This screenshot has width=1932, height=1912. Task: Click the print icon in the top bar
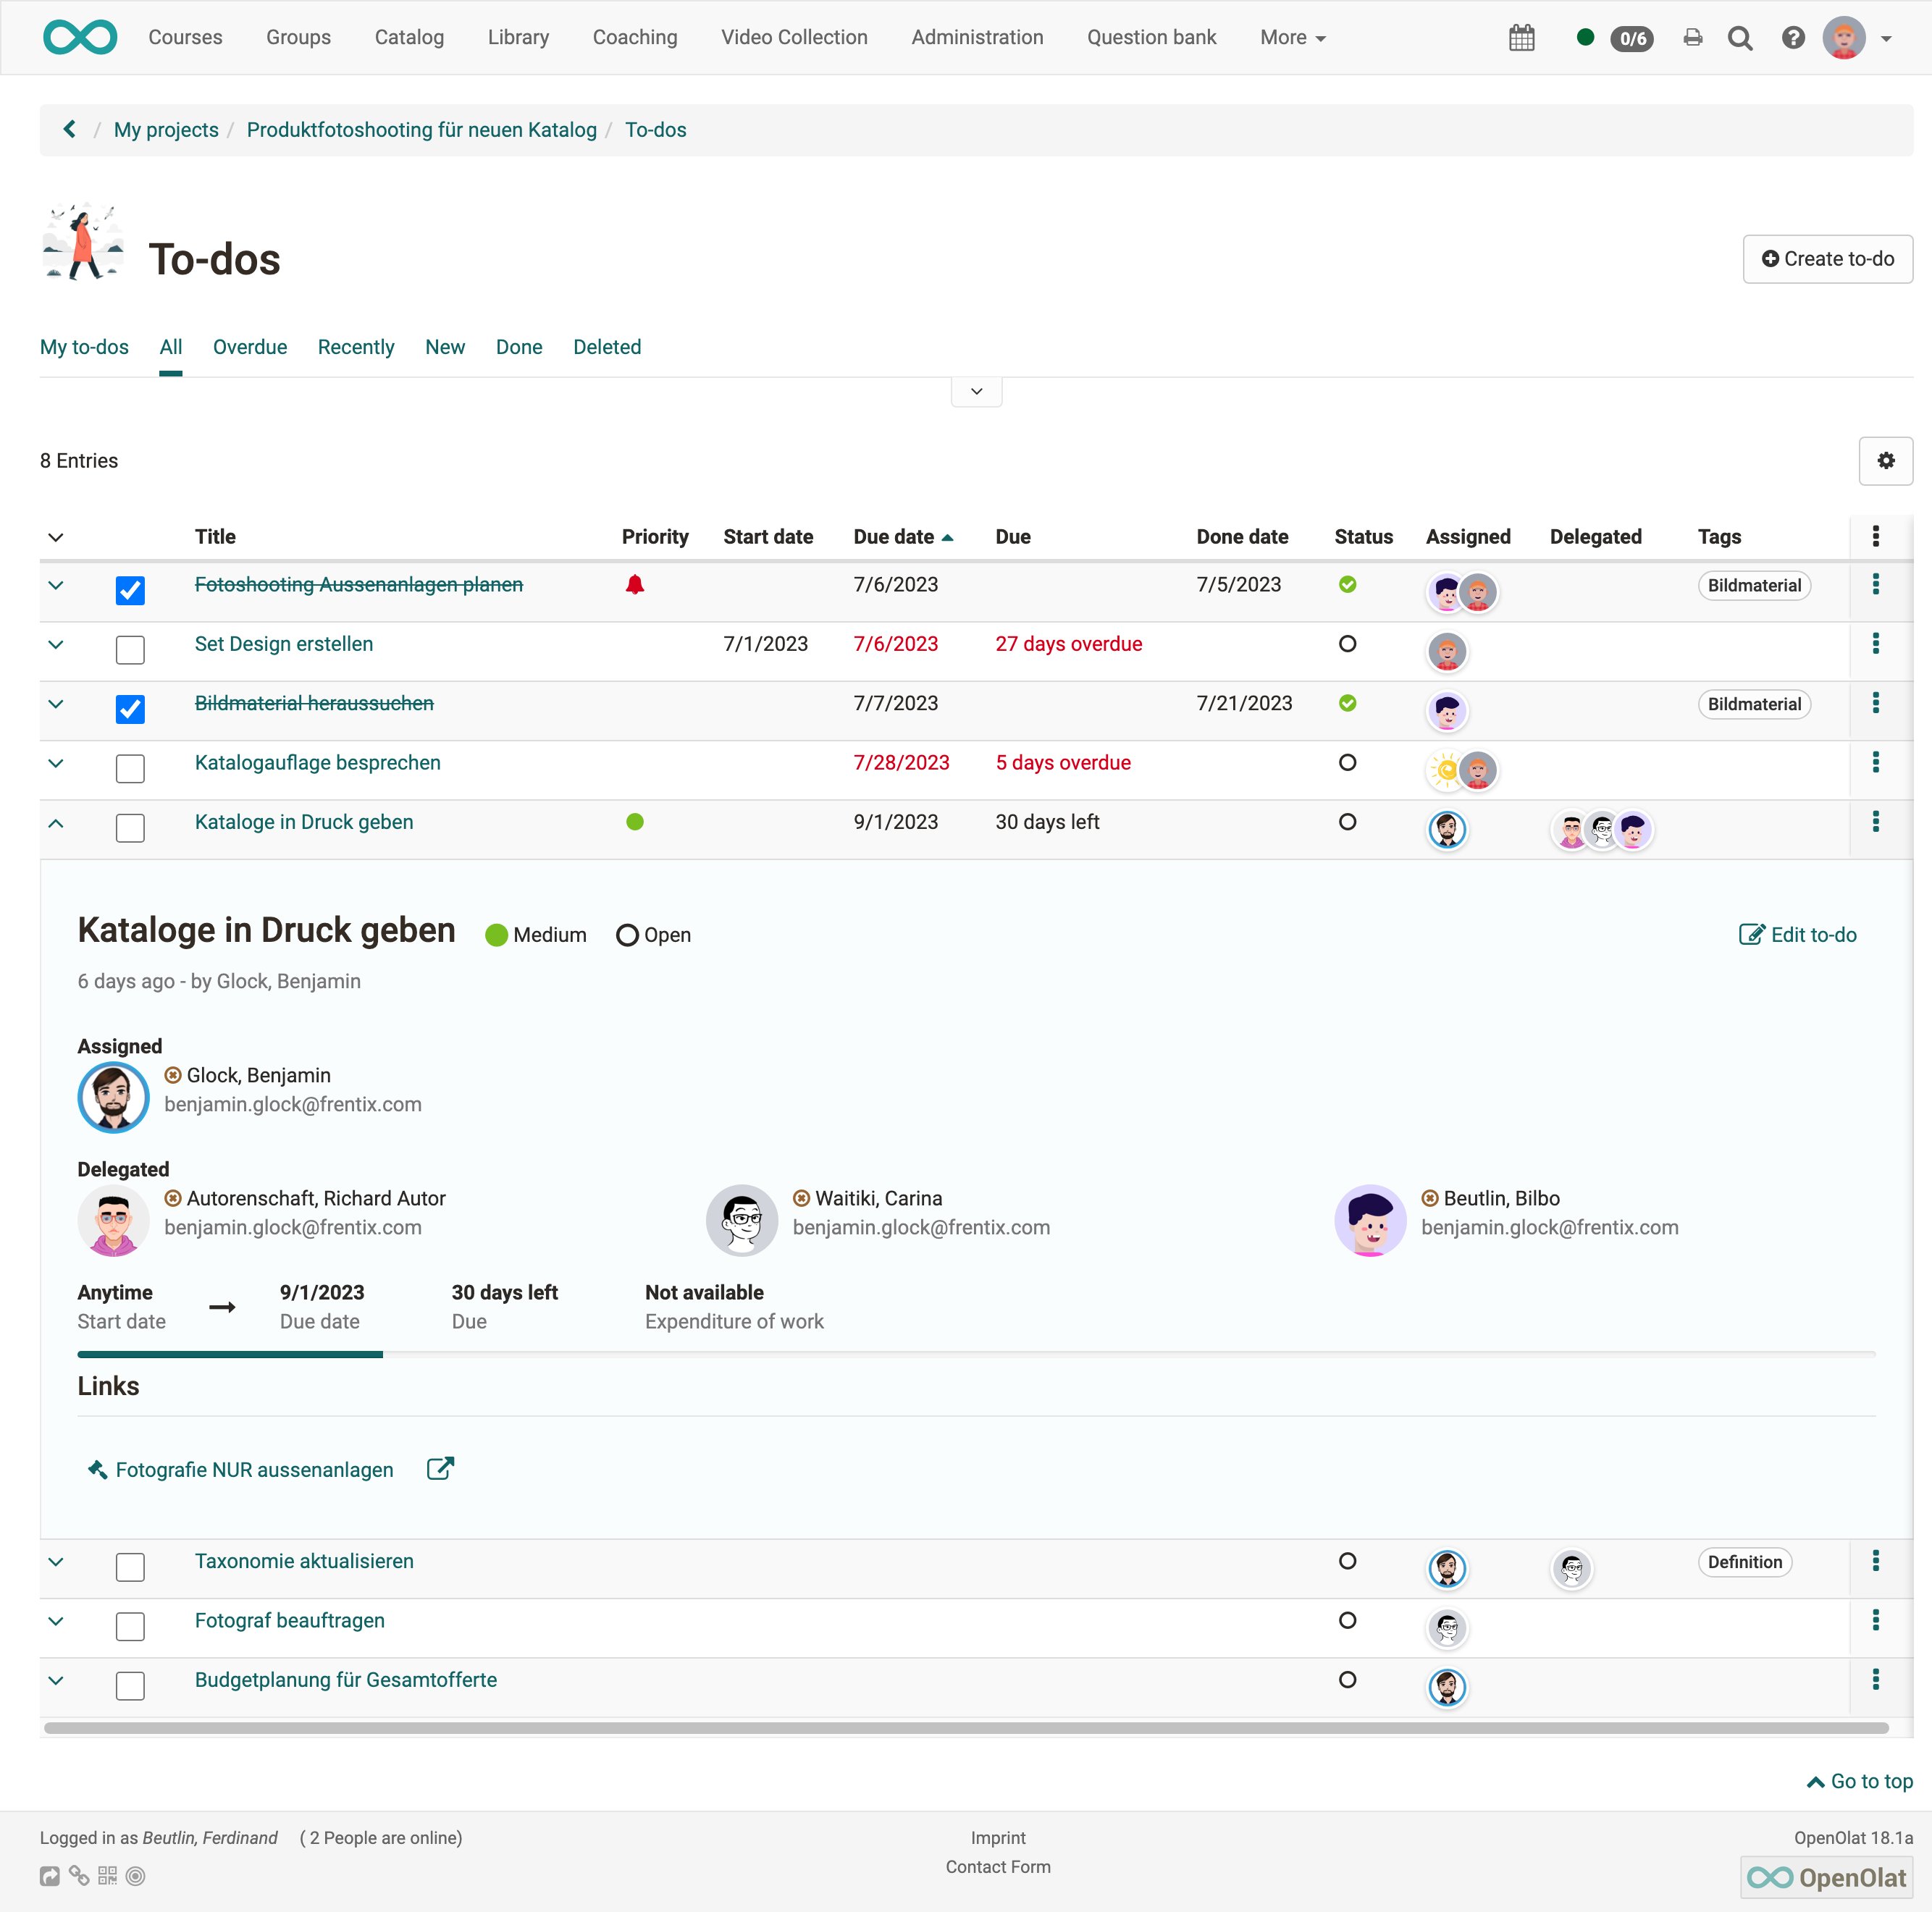[1692, 37]
